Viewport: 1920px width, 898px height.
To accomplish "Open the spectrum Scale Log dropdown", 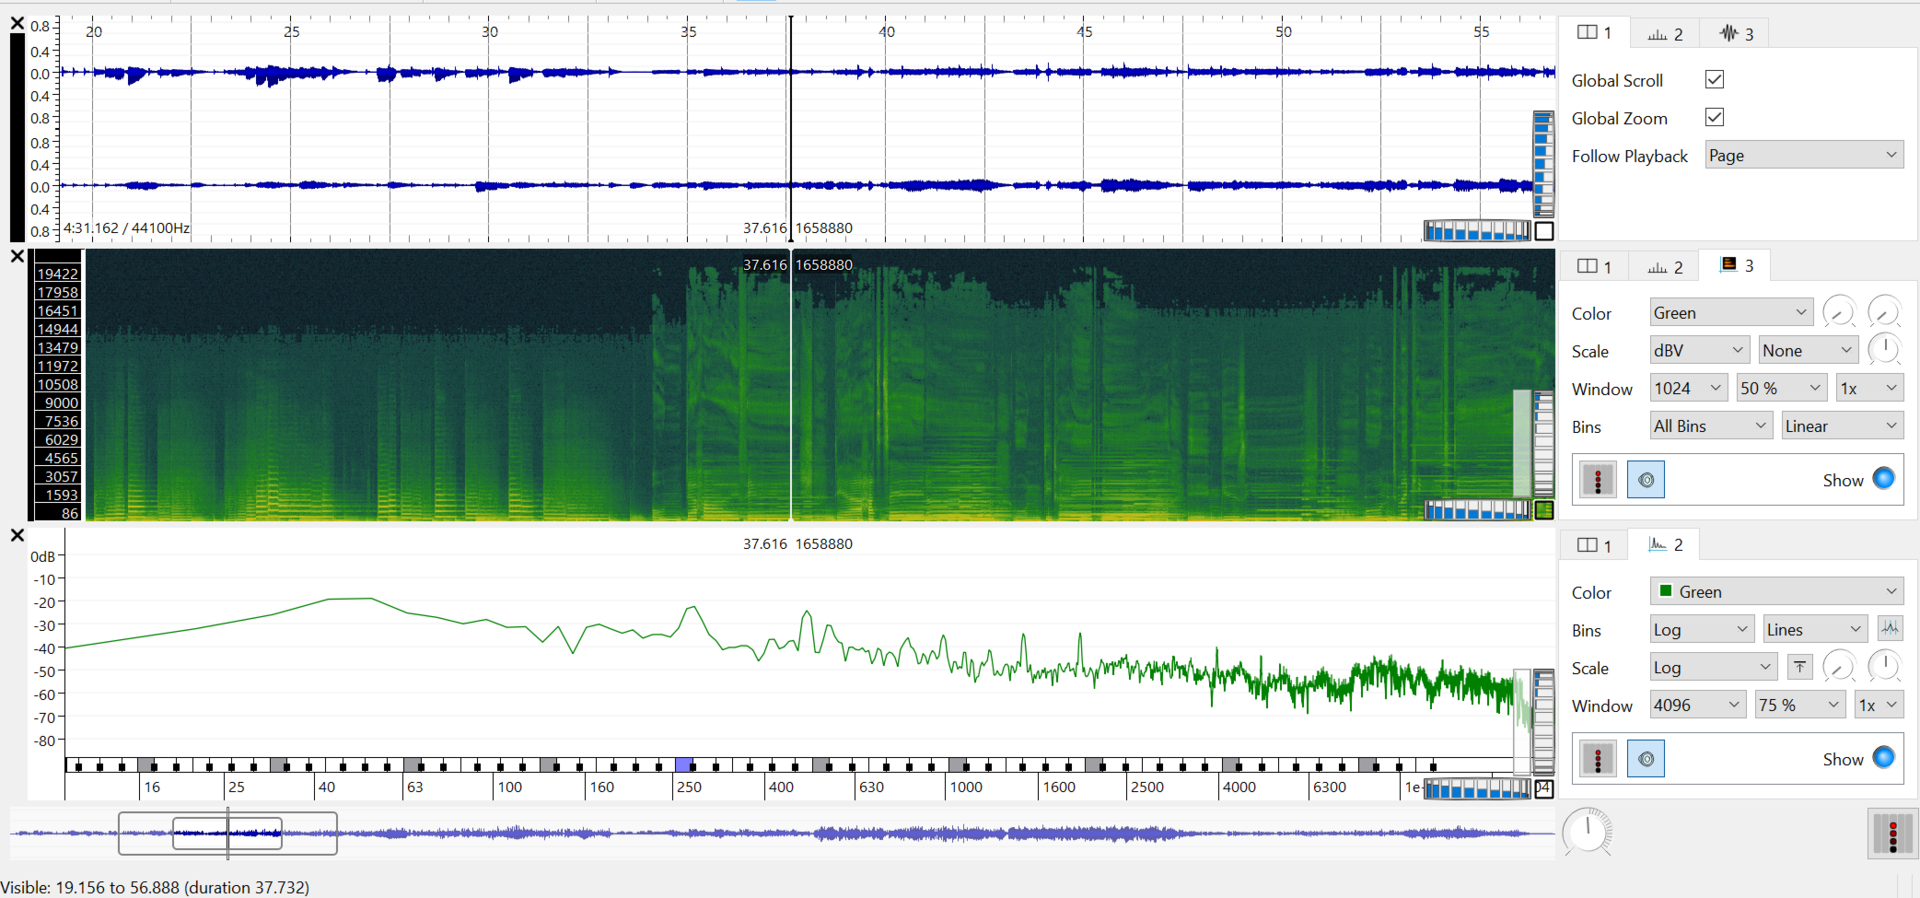I will point(1712,668).
